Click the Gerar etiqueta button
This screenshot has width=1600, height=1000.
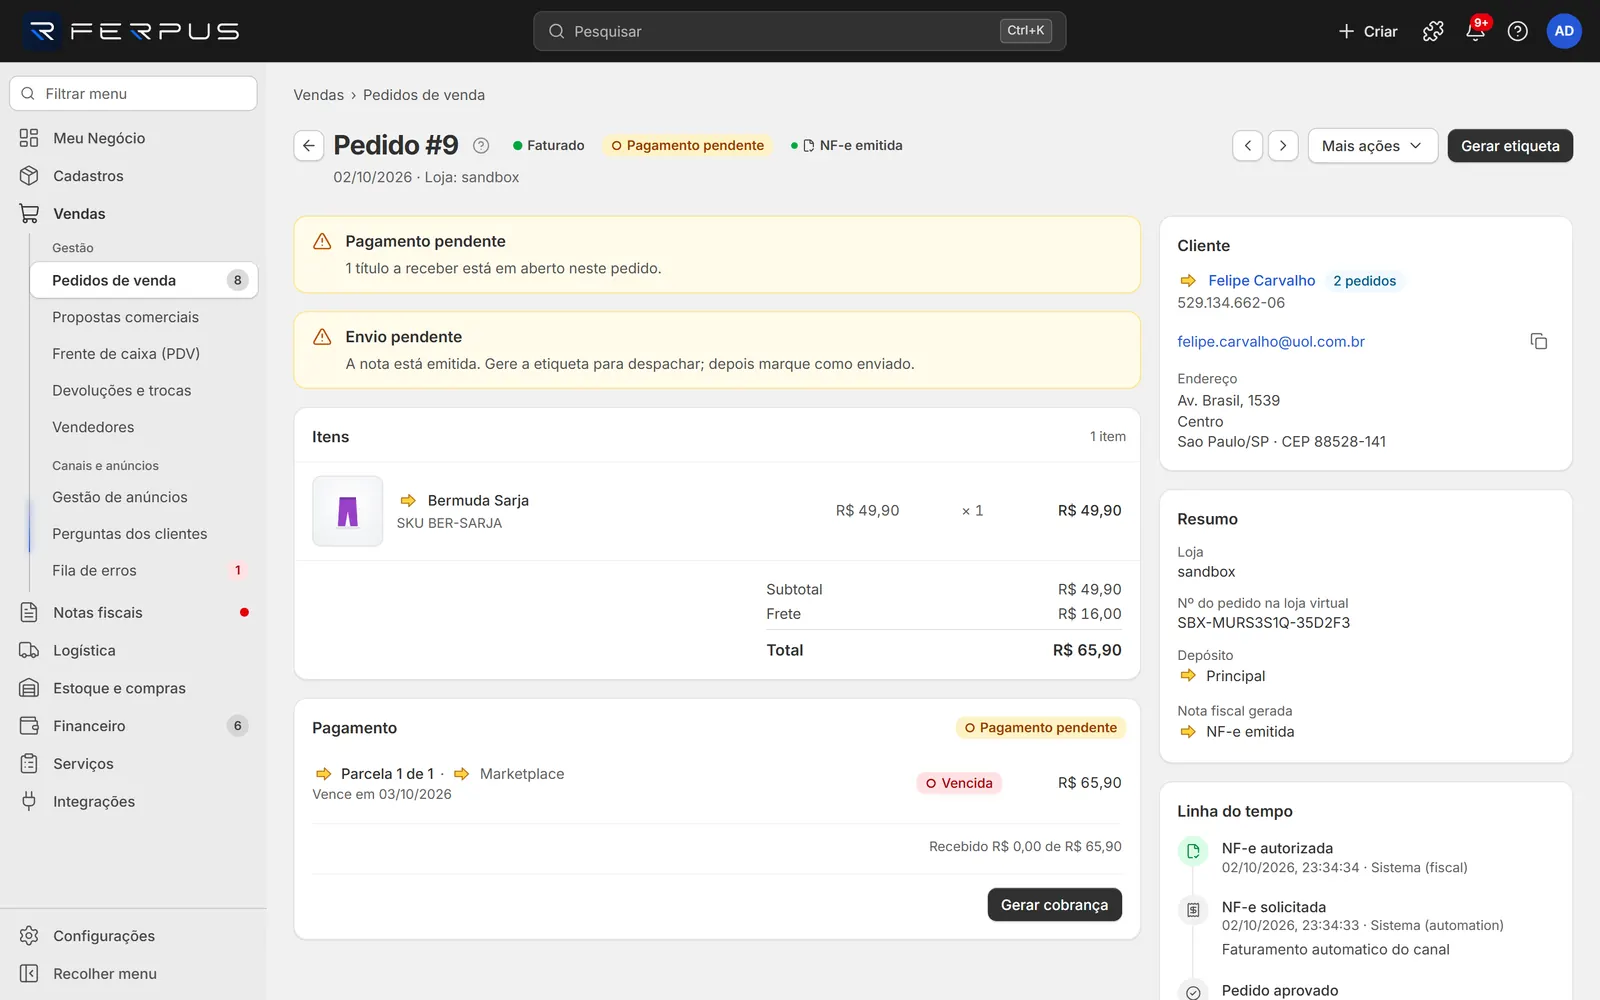point(1510,146)
